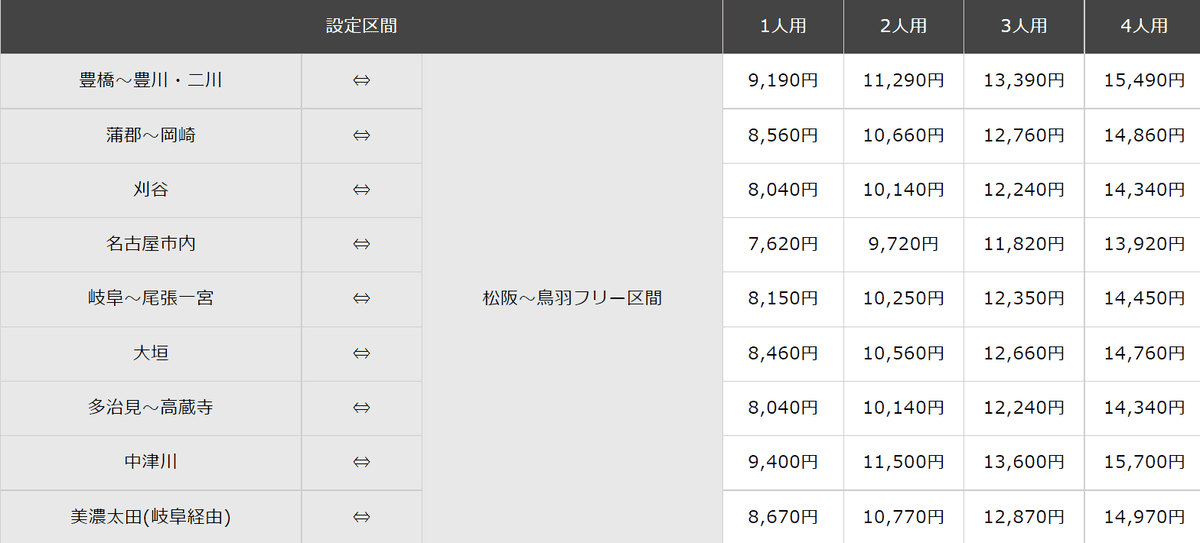Click the 4人用 column header
Viewport: 1200px width, 543px height.
[1143, 27]
